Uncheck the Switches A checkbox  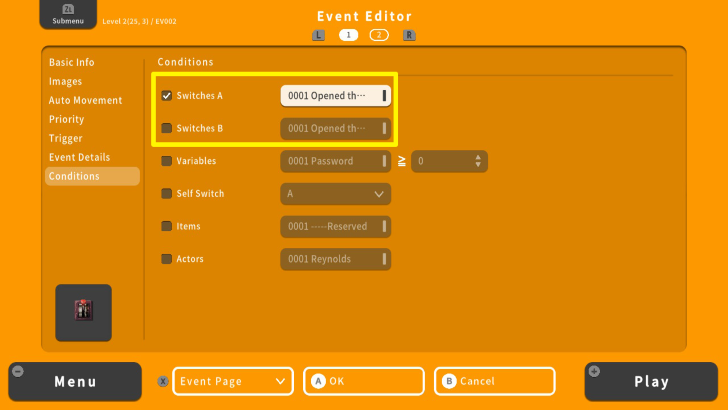pos(167,96)
